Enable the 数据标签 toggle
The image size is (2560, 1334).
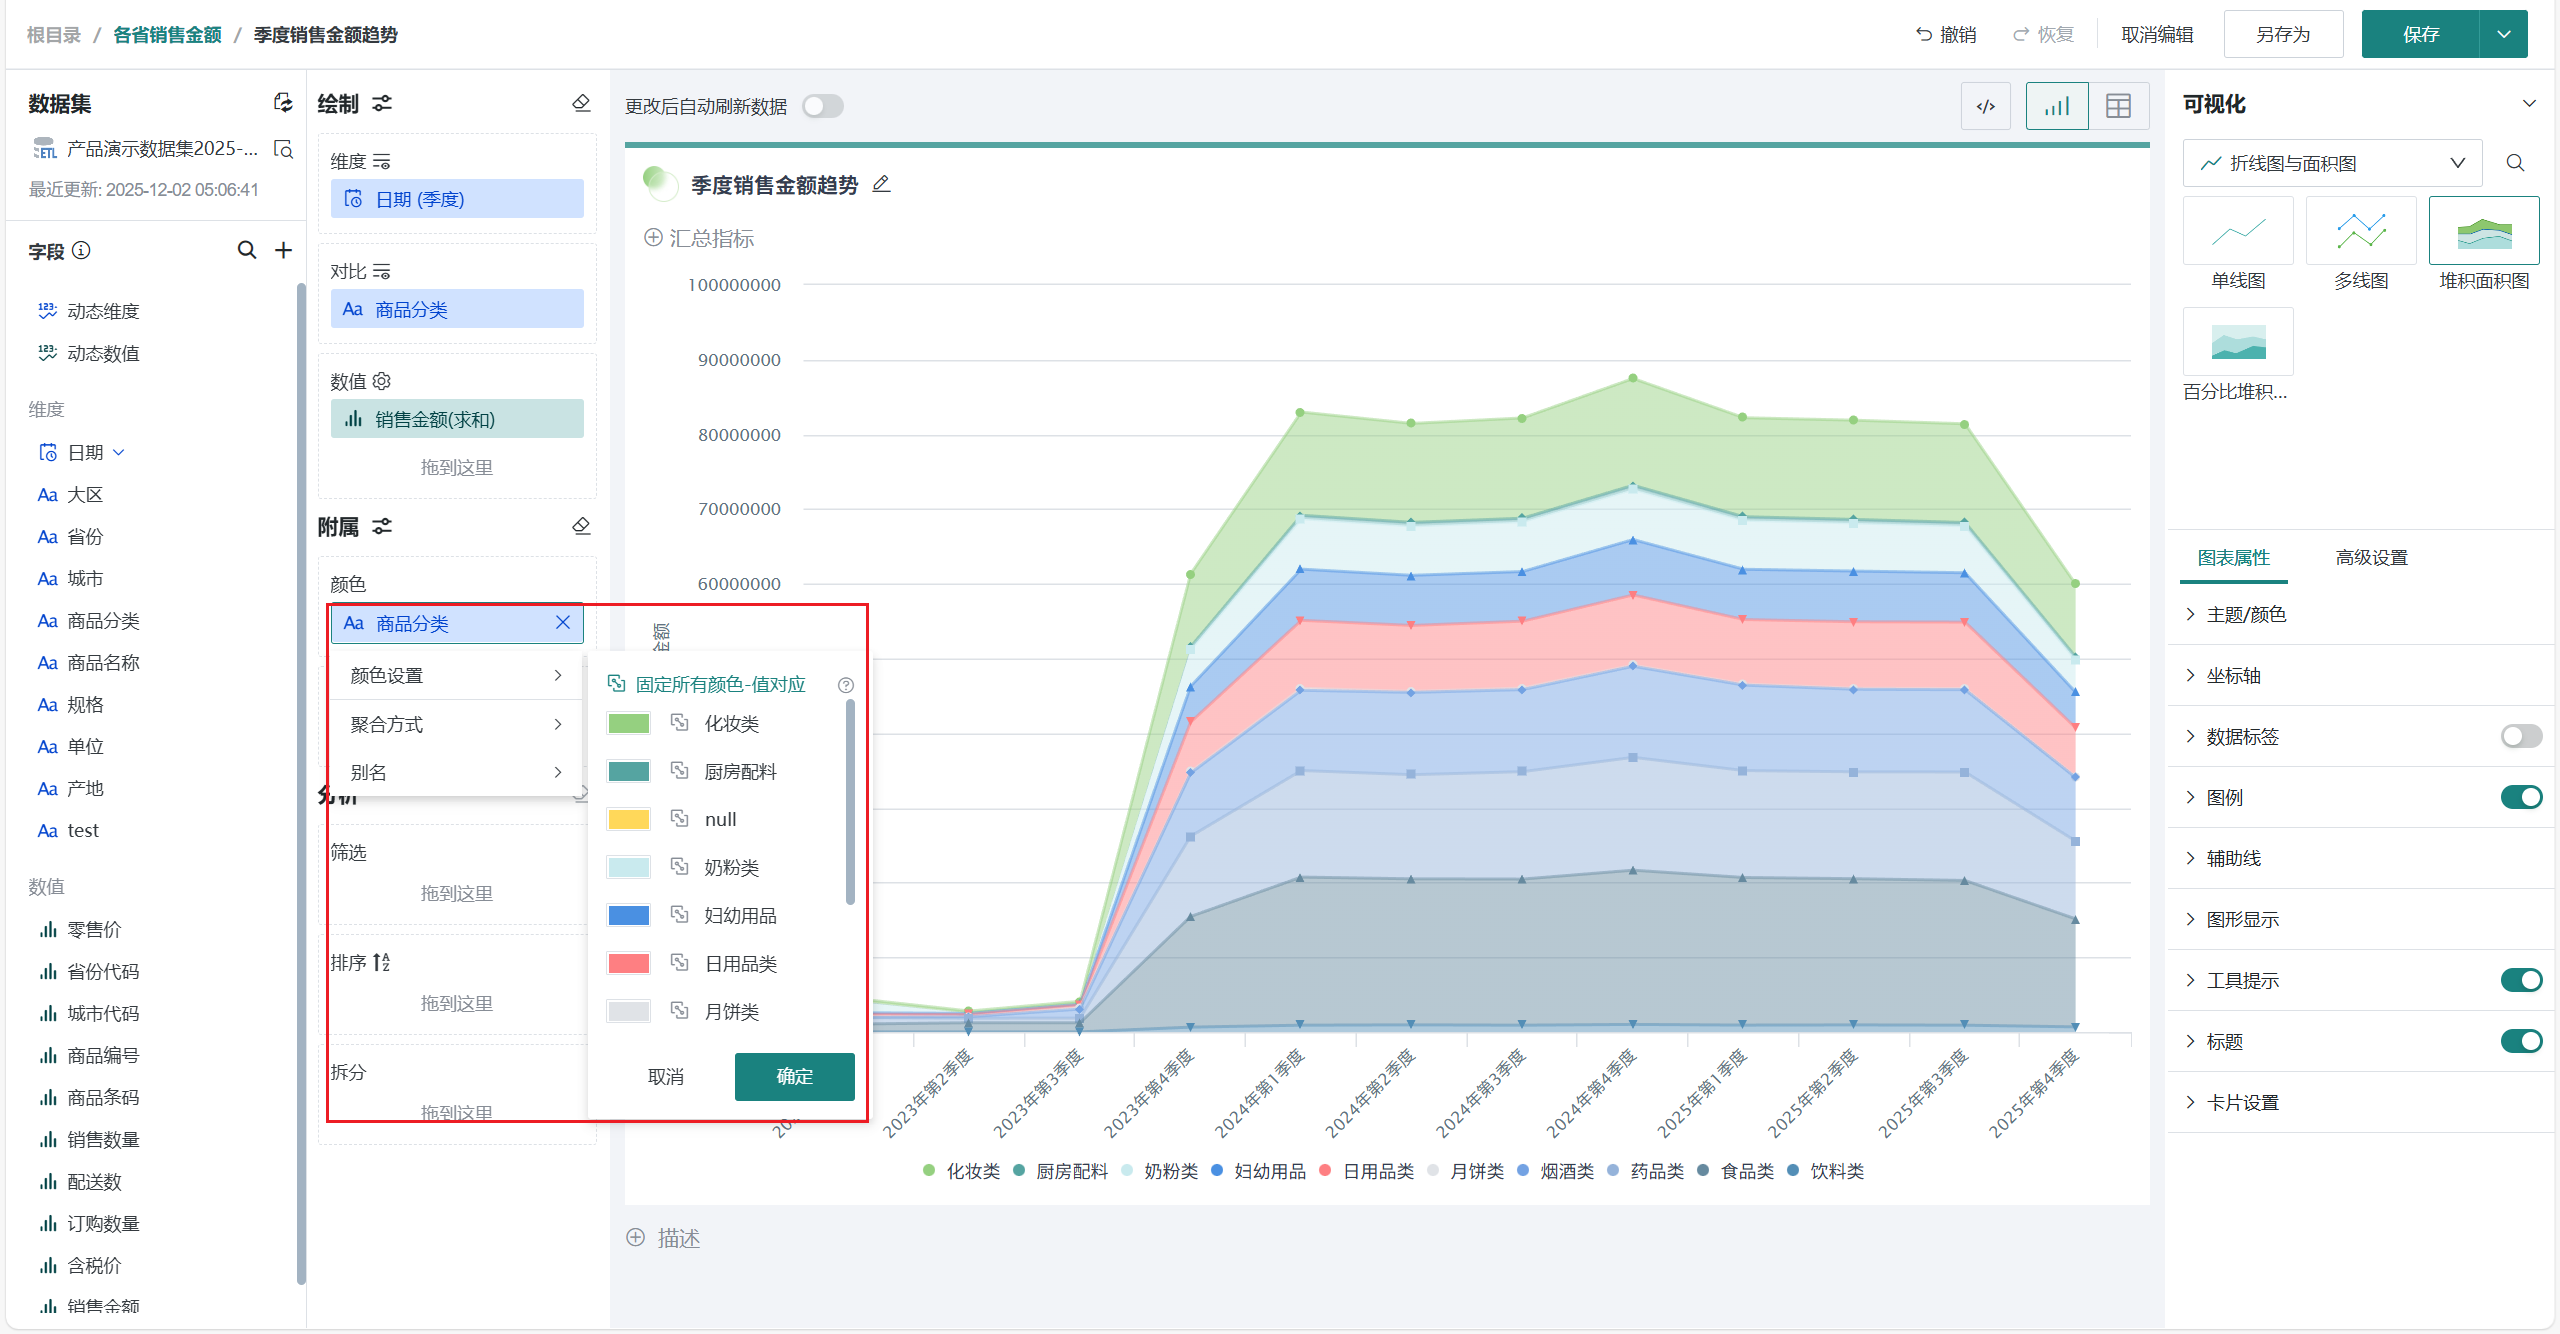[x=2520, y=736]
